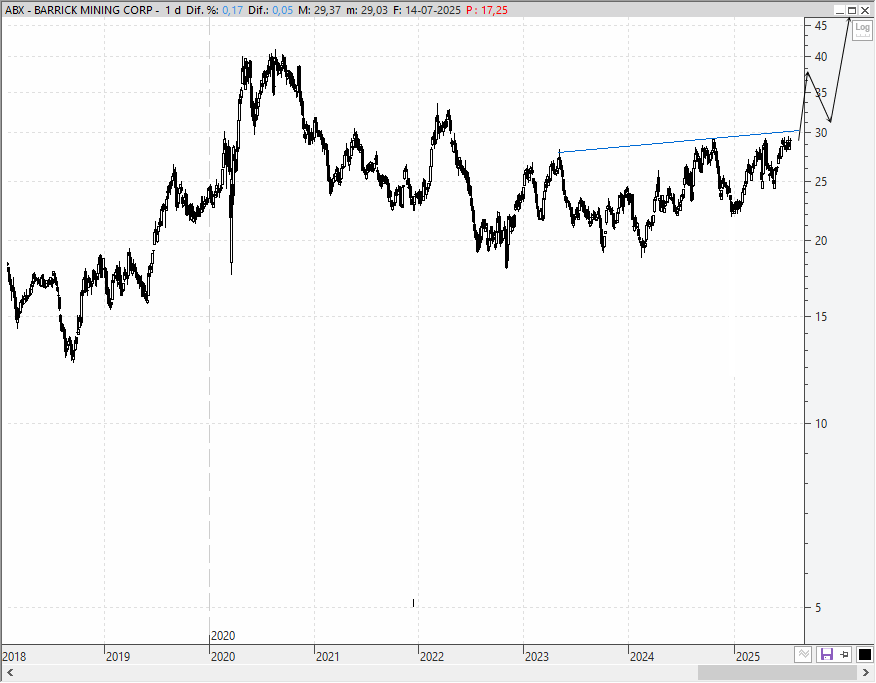
Task: Click the pushpin icon beside save
Action: [844, 655]
